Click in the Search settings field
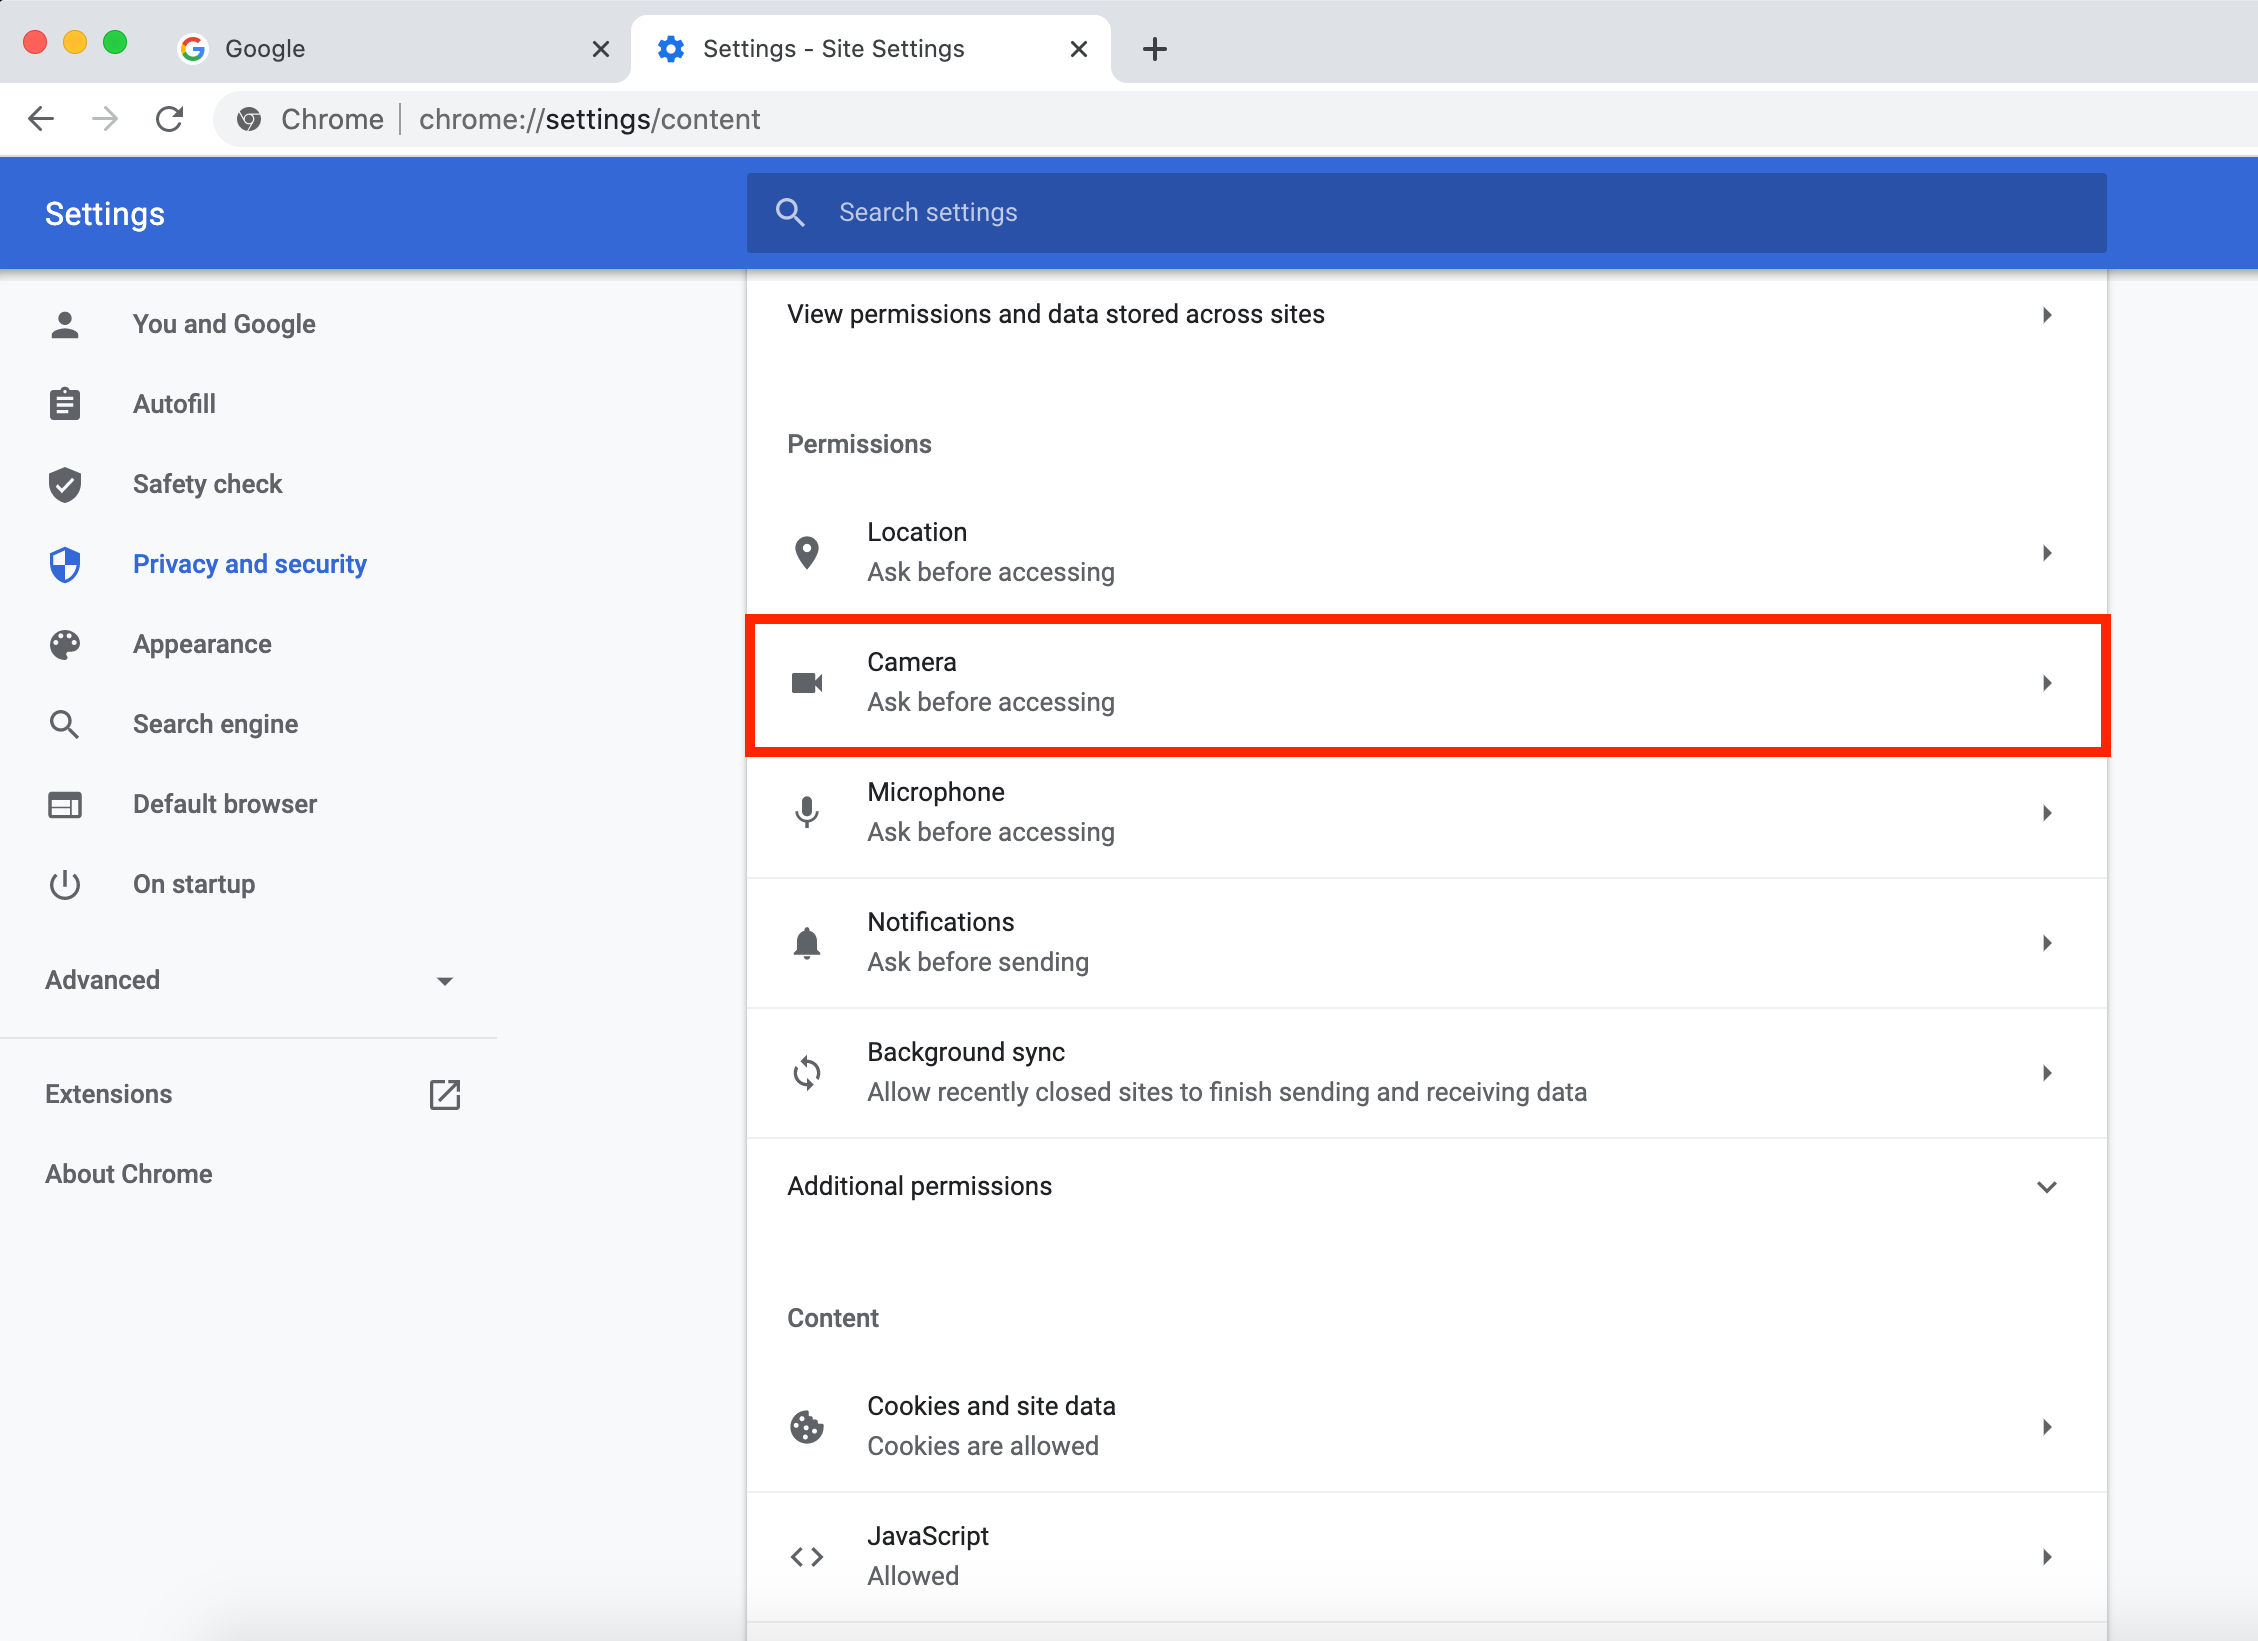This screenshot has height=1641, width=2258. [1426, 213]
